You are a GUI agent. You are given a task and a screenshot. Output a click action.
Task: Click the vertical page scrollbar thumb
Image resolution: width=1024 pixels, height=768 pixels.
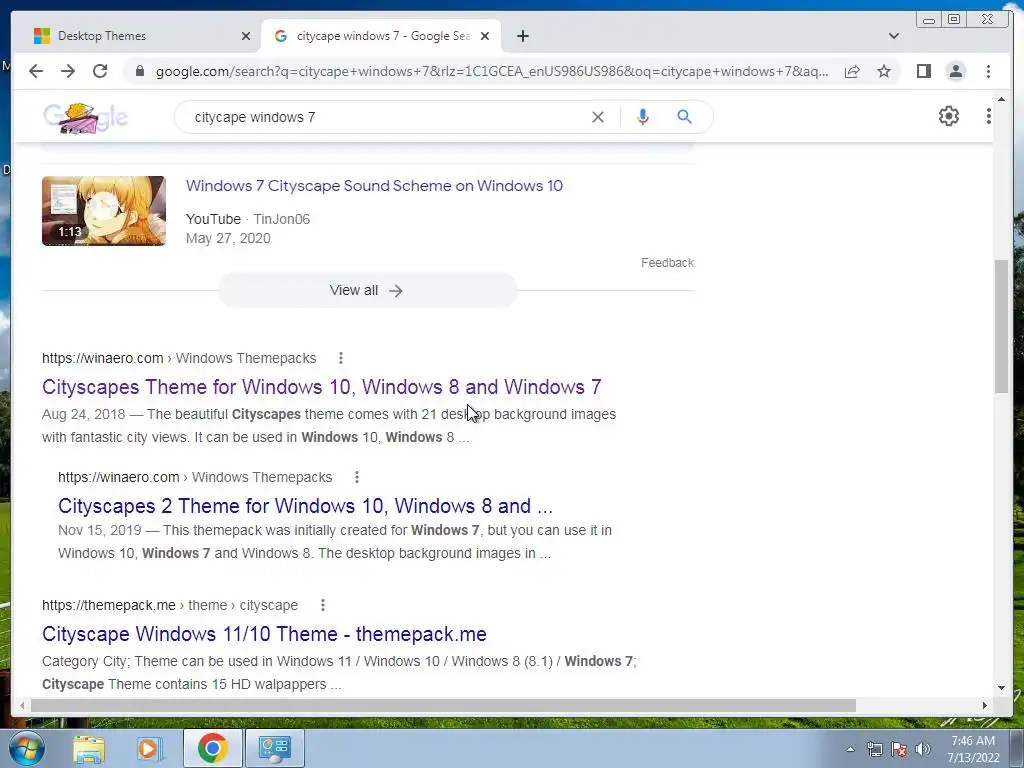[x=1001, y=325]
